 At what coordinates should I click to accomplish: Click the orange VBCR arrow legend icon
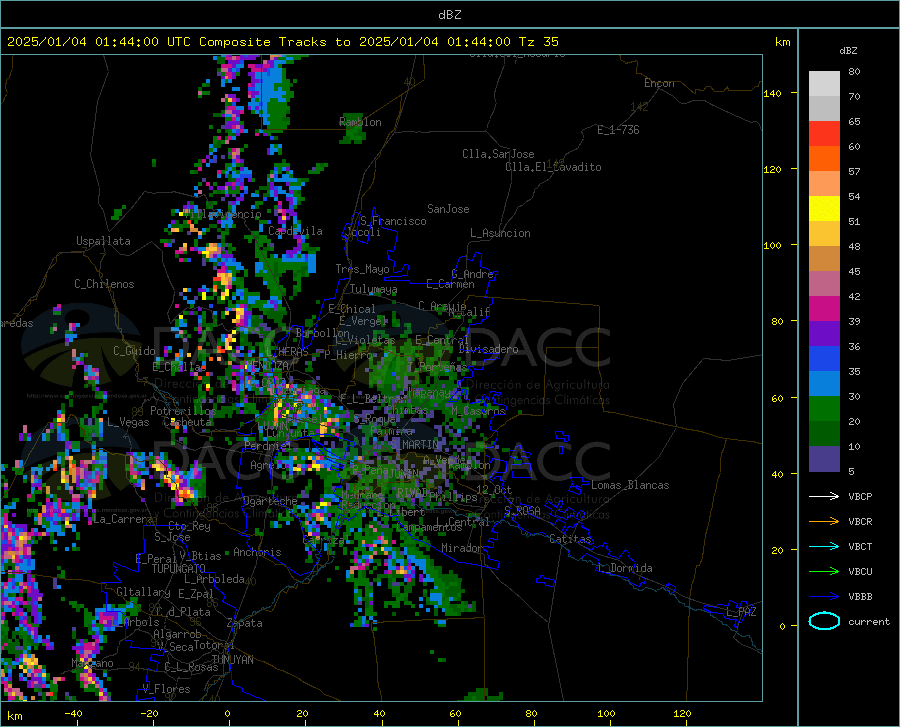824,522
